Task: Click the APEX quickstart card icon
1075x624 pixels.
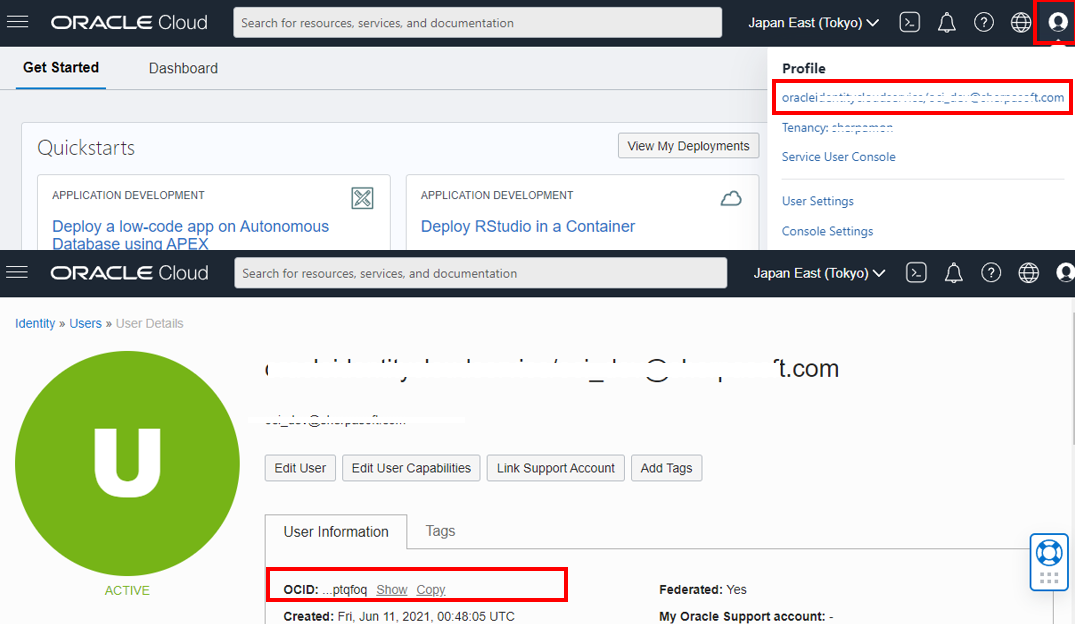Action: [x=362, y=198]
